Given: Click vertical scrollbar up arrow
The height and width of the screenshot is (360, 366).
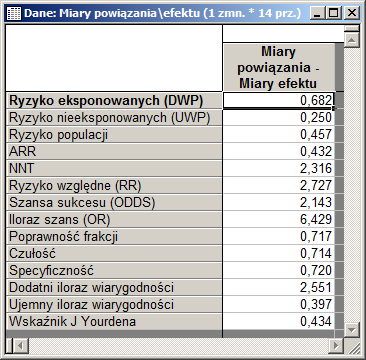Looking at the screenshot, I should (x=352, y=40).
